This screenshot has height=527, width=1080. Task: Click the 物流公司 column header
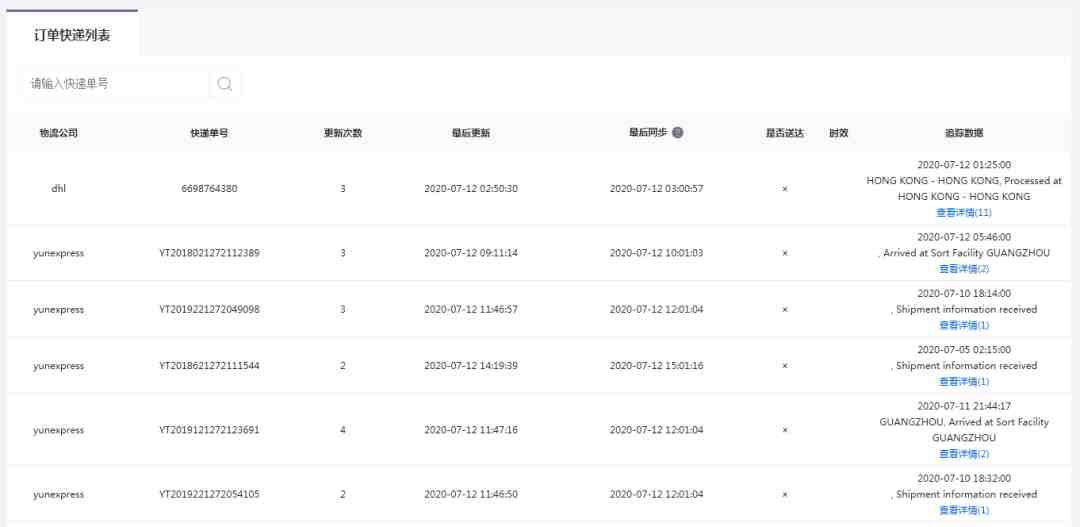coord(59,133)
